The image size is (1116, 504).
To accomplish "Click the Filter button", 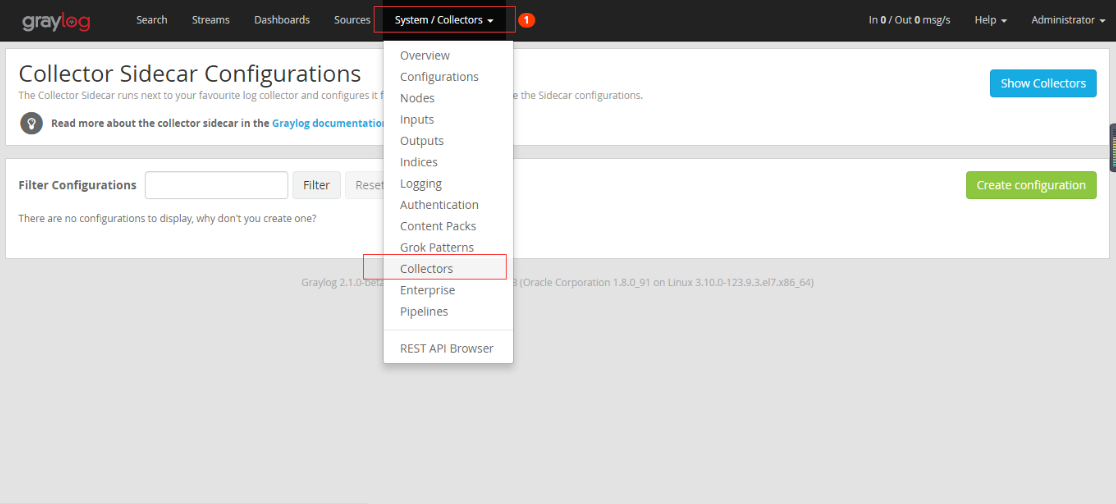I will pyautogui.click(x=316, y=185).
